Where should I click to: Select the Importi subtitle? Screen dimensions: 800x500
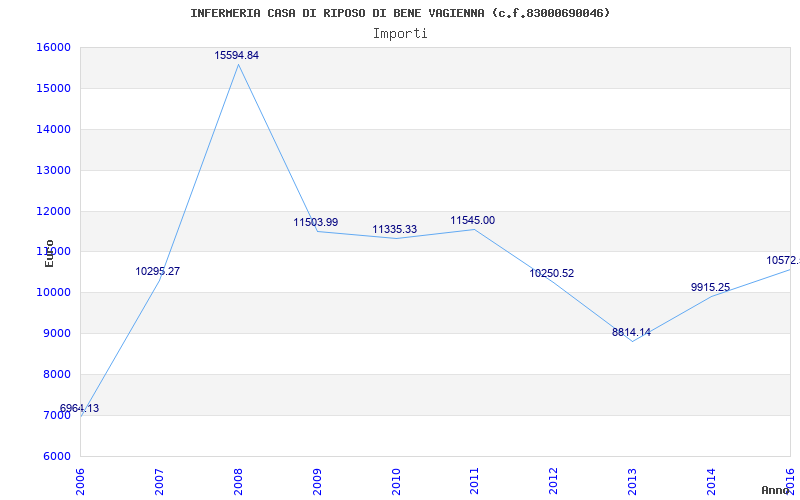[400, 34]
